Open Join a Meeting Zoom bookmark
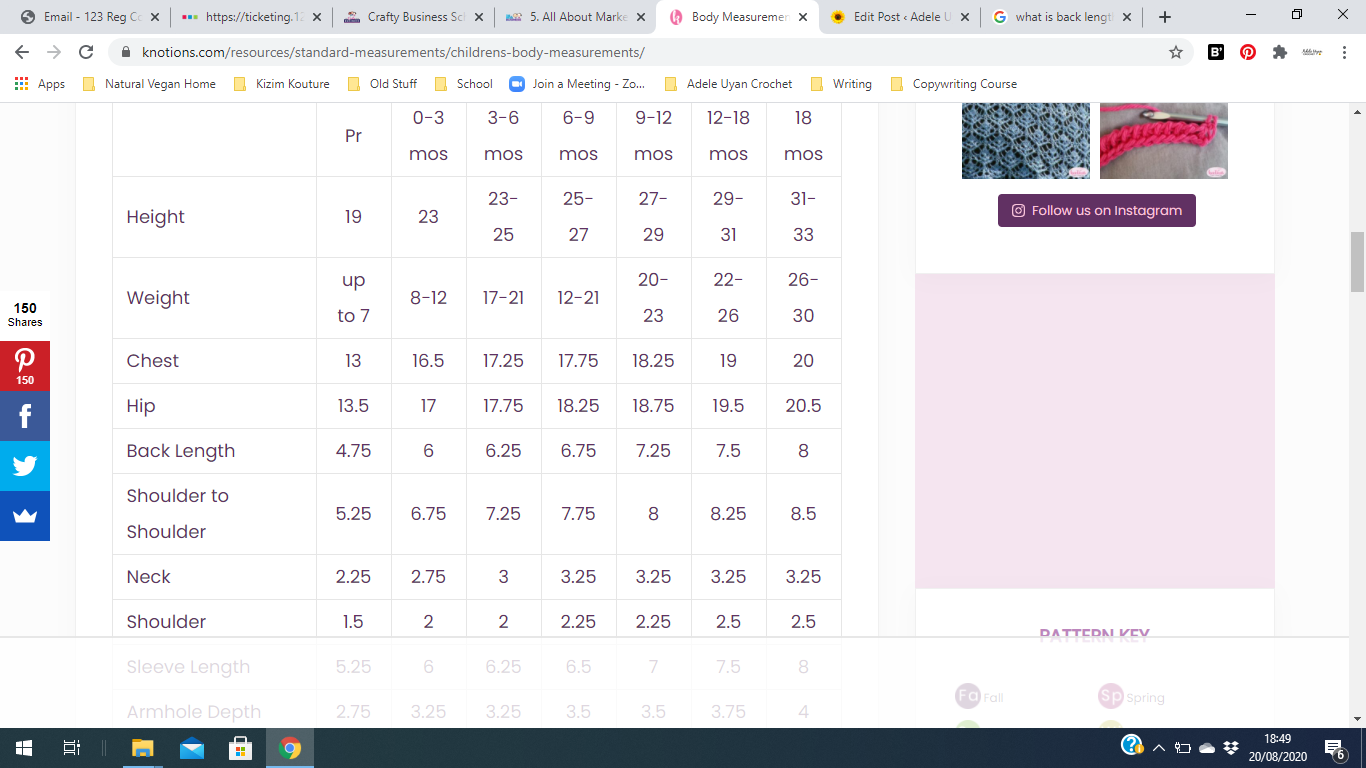 point(578,84)
